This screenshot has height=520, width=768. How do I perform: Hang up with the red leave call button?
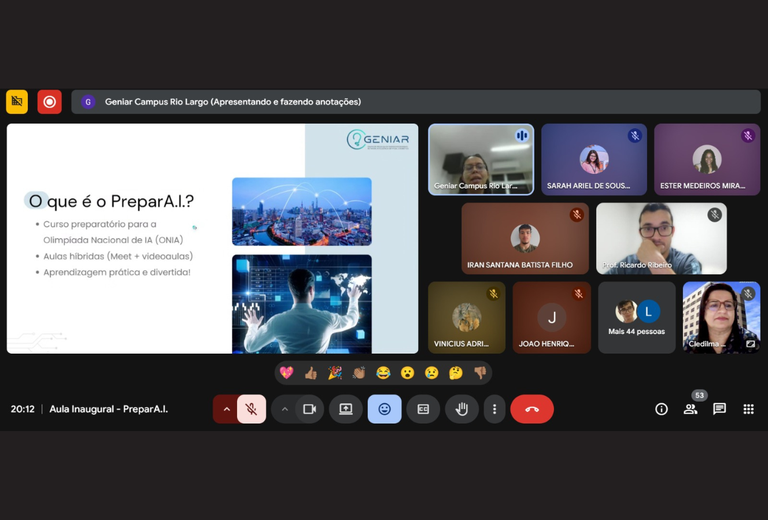(x=532, y=409)
